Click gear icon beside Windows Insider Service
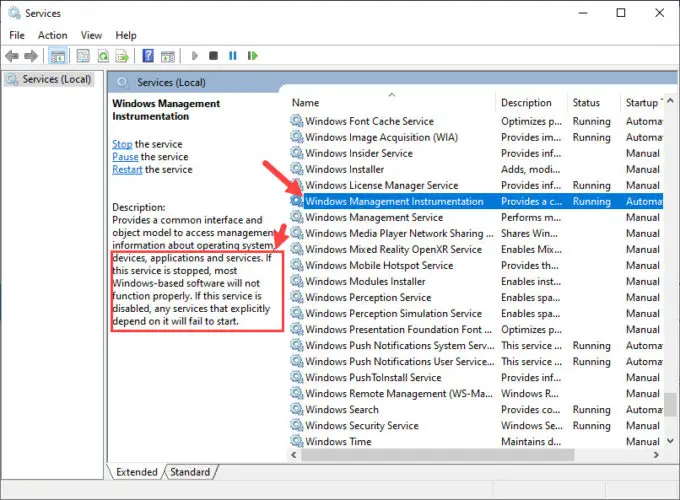Screen dimensions: 680x500 point(297,153)
